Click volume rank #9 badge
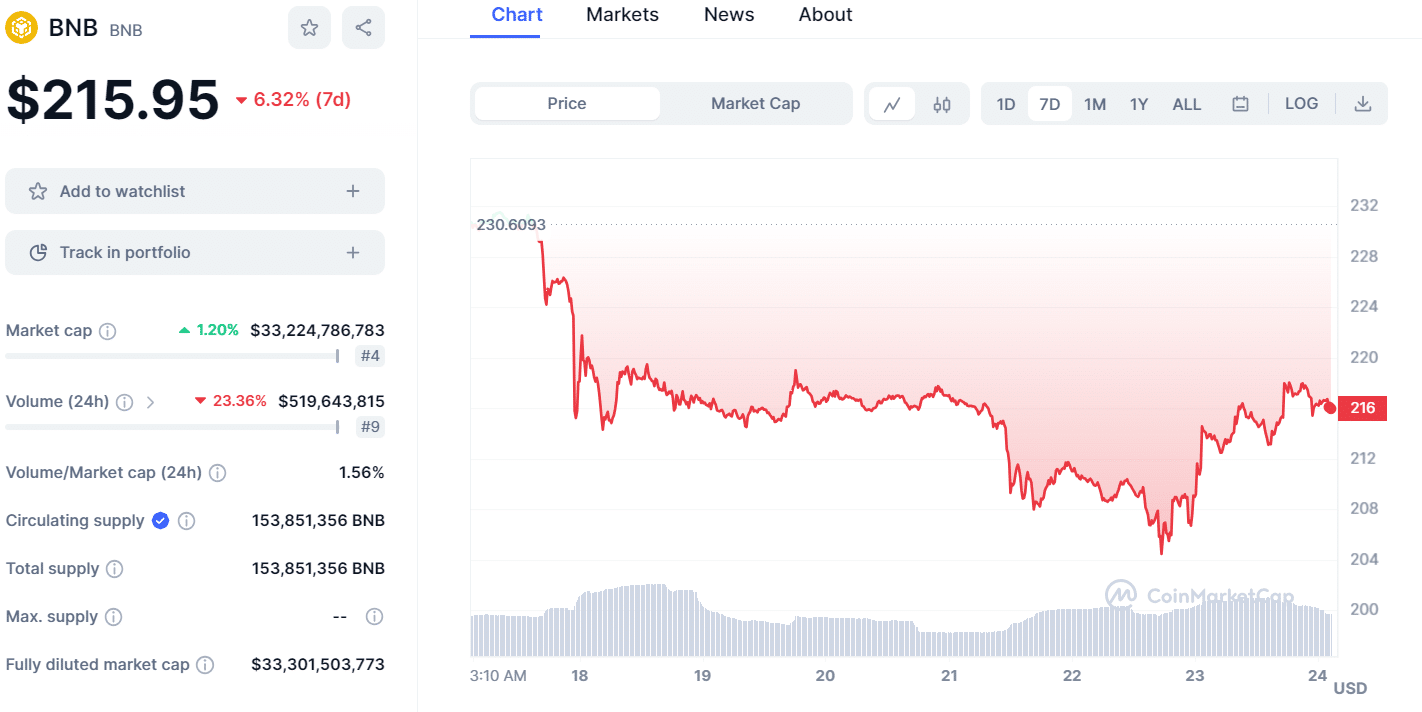Image resolution: width=1422 pixels, height=712 pixels. (370, 427)
